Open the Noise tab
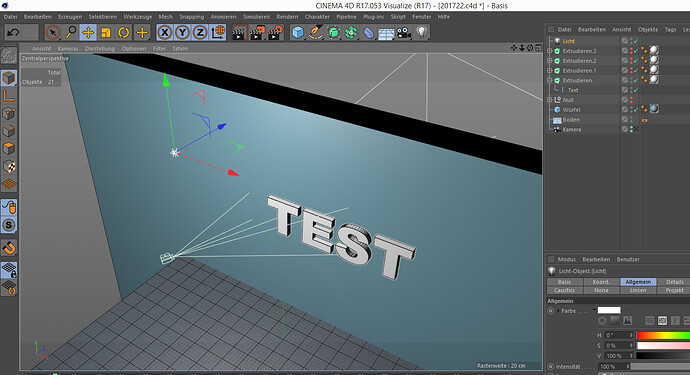 [601, 290]
